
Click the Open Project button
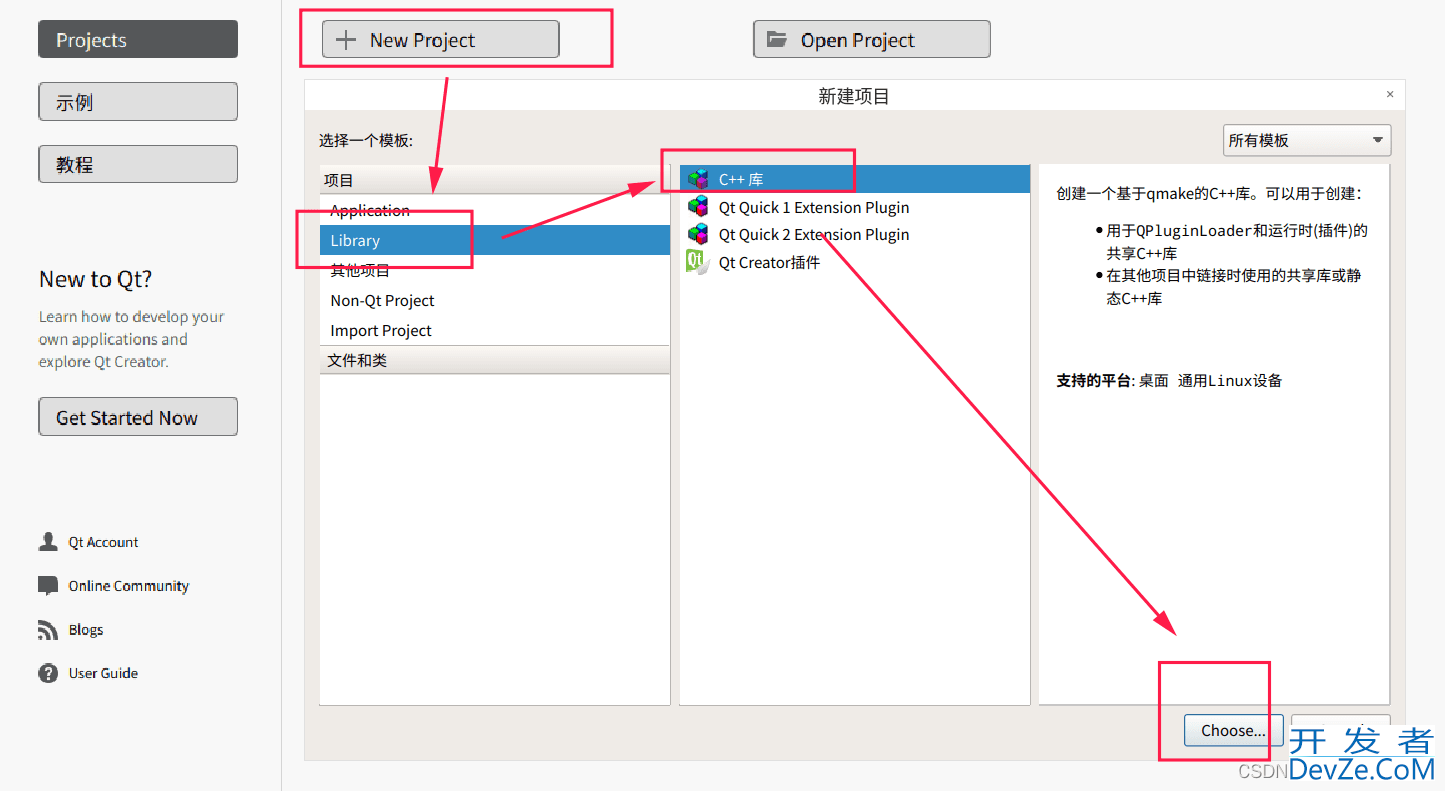[872, 40]
